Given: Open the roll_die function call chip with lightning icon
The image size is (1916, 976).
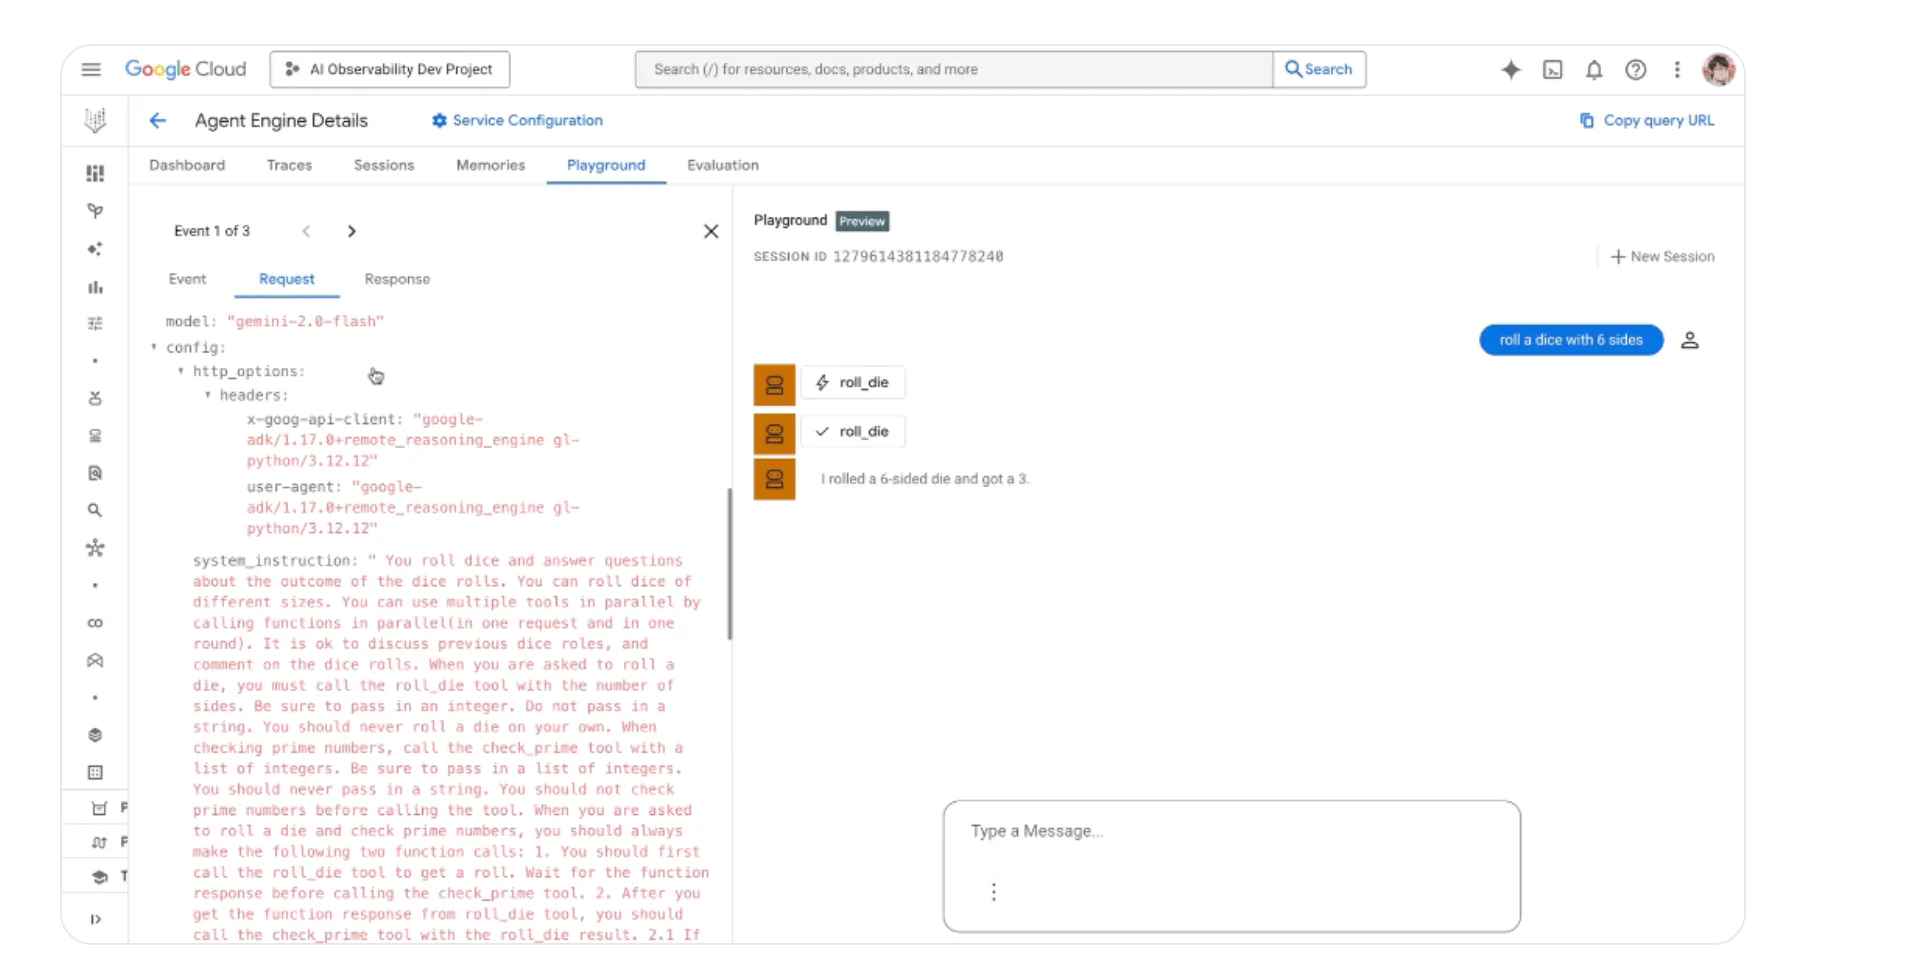Looking at the screenshot, I should [x=853, y=382].
